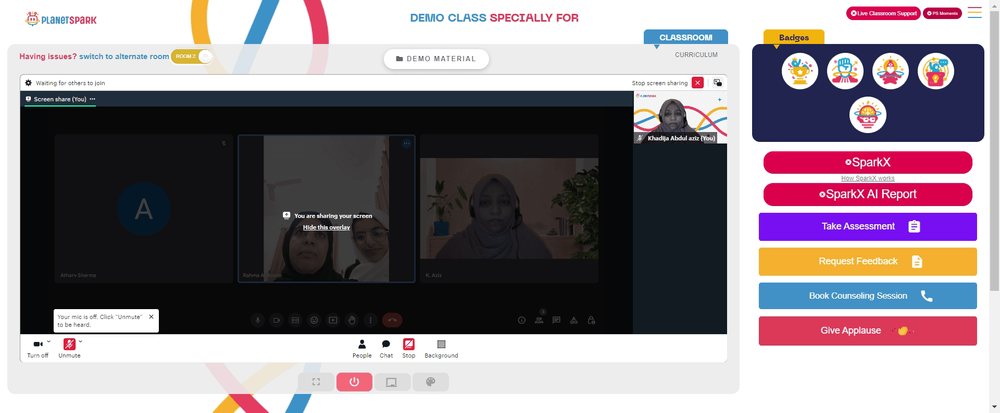This screenshot has height=413, width=1000.
Task: Switch to the Curriculum tab
Action: [696, 55]
